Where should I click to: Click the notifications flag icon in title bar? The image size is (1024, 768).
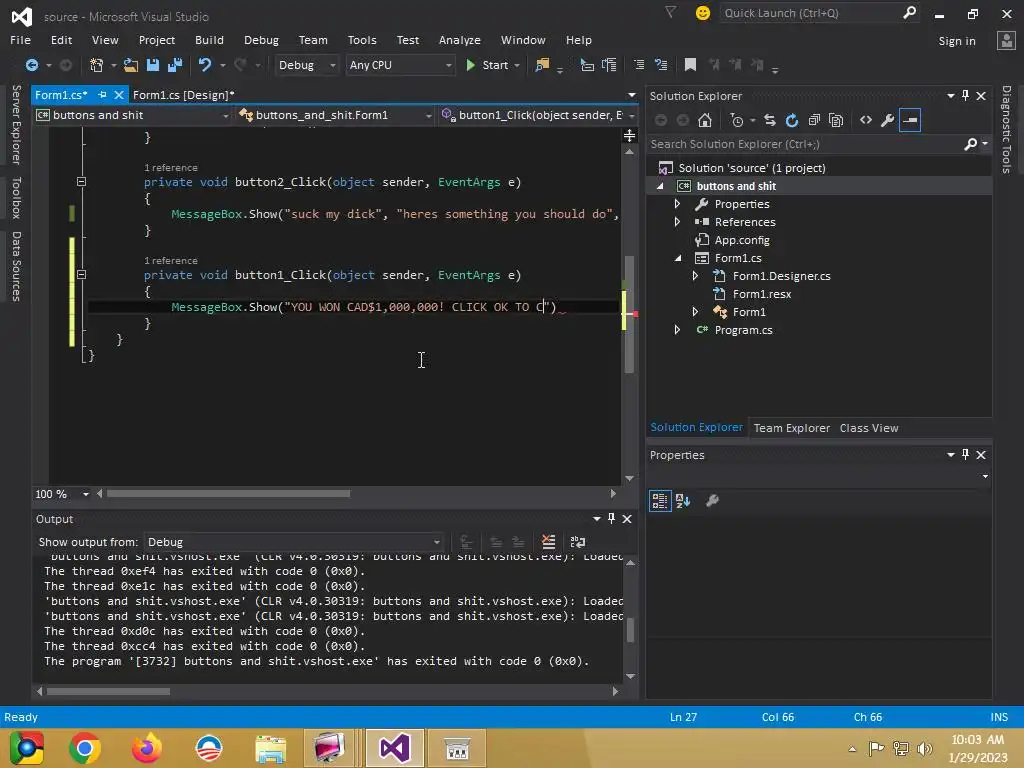[x=671, y=12]
